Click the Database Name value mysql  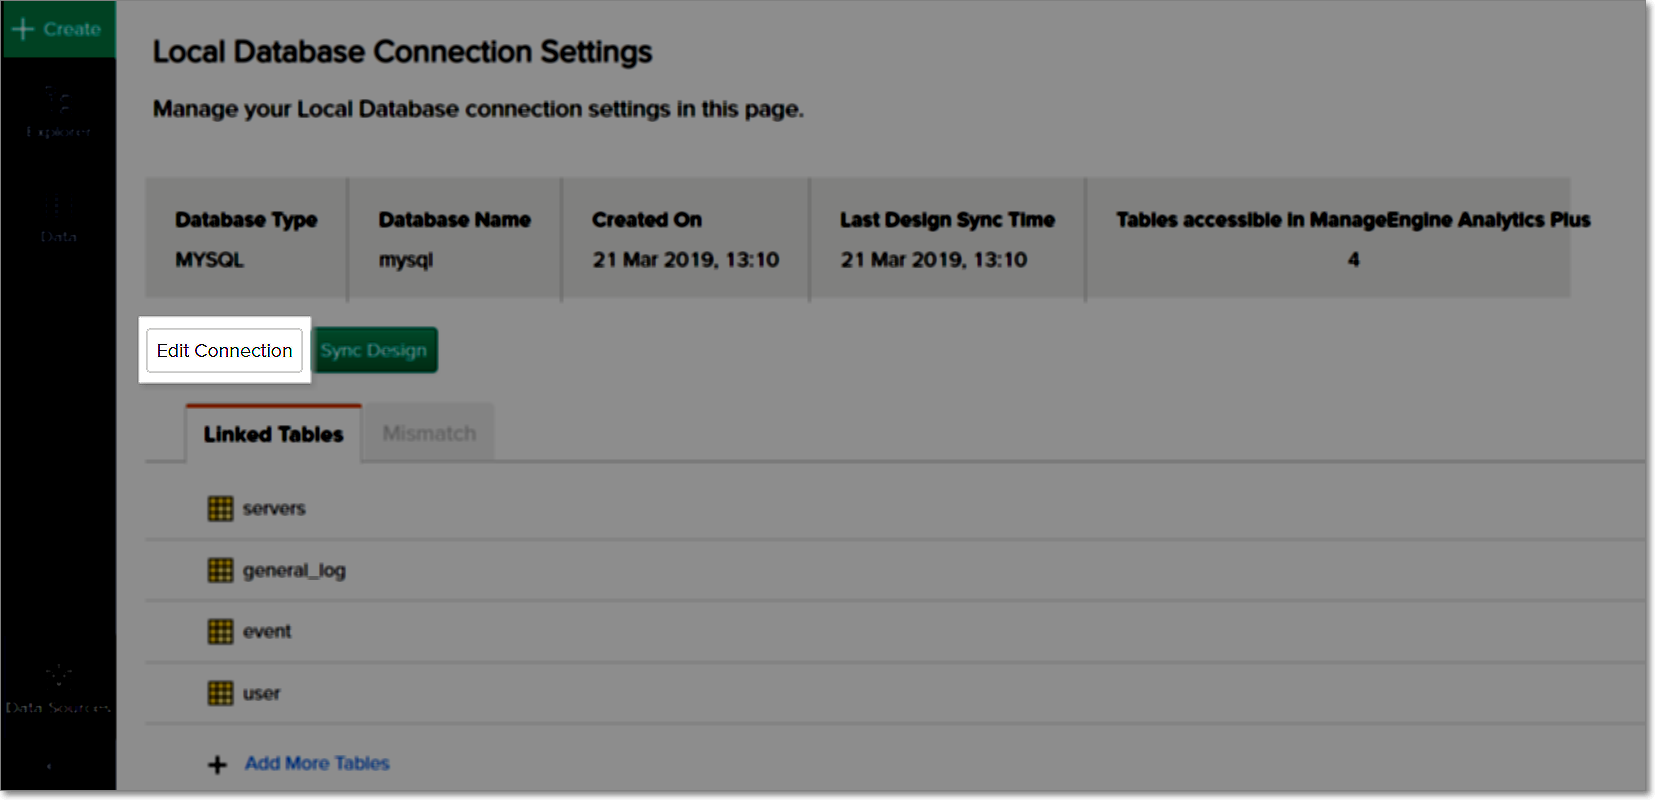(x=406, y=260)
